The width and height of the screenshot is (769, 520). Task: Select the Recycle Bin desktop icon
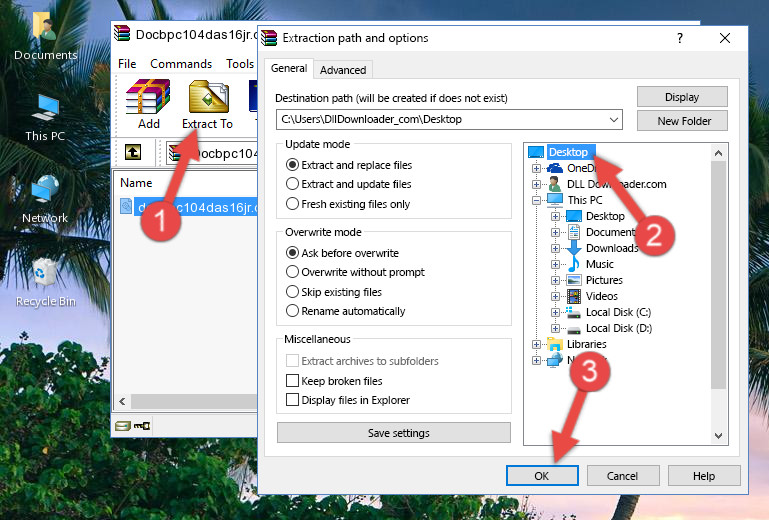(x=45, y=283)
